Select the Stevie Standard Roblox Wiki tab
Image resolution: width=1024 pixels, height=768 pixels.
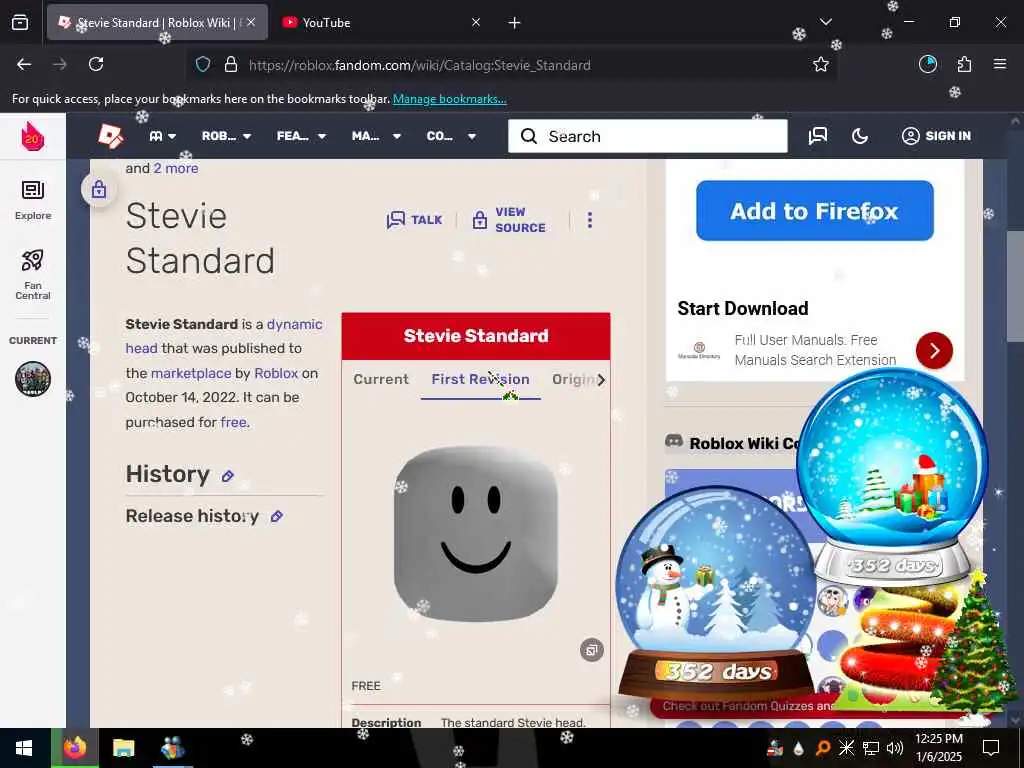point(157,22)
